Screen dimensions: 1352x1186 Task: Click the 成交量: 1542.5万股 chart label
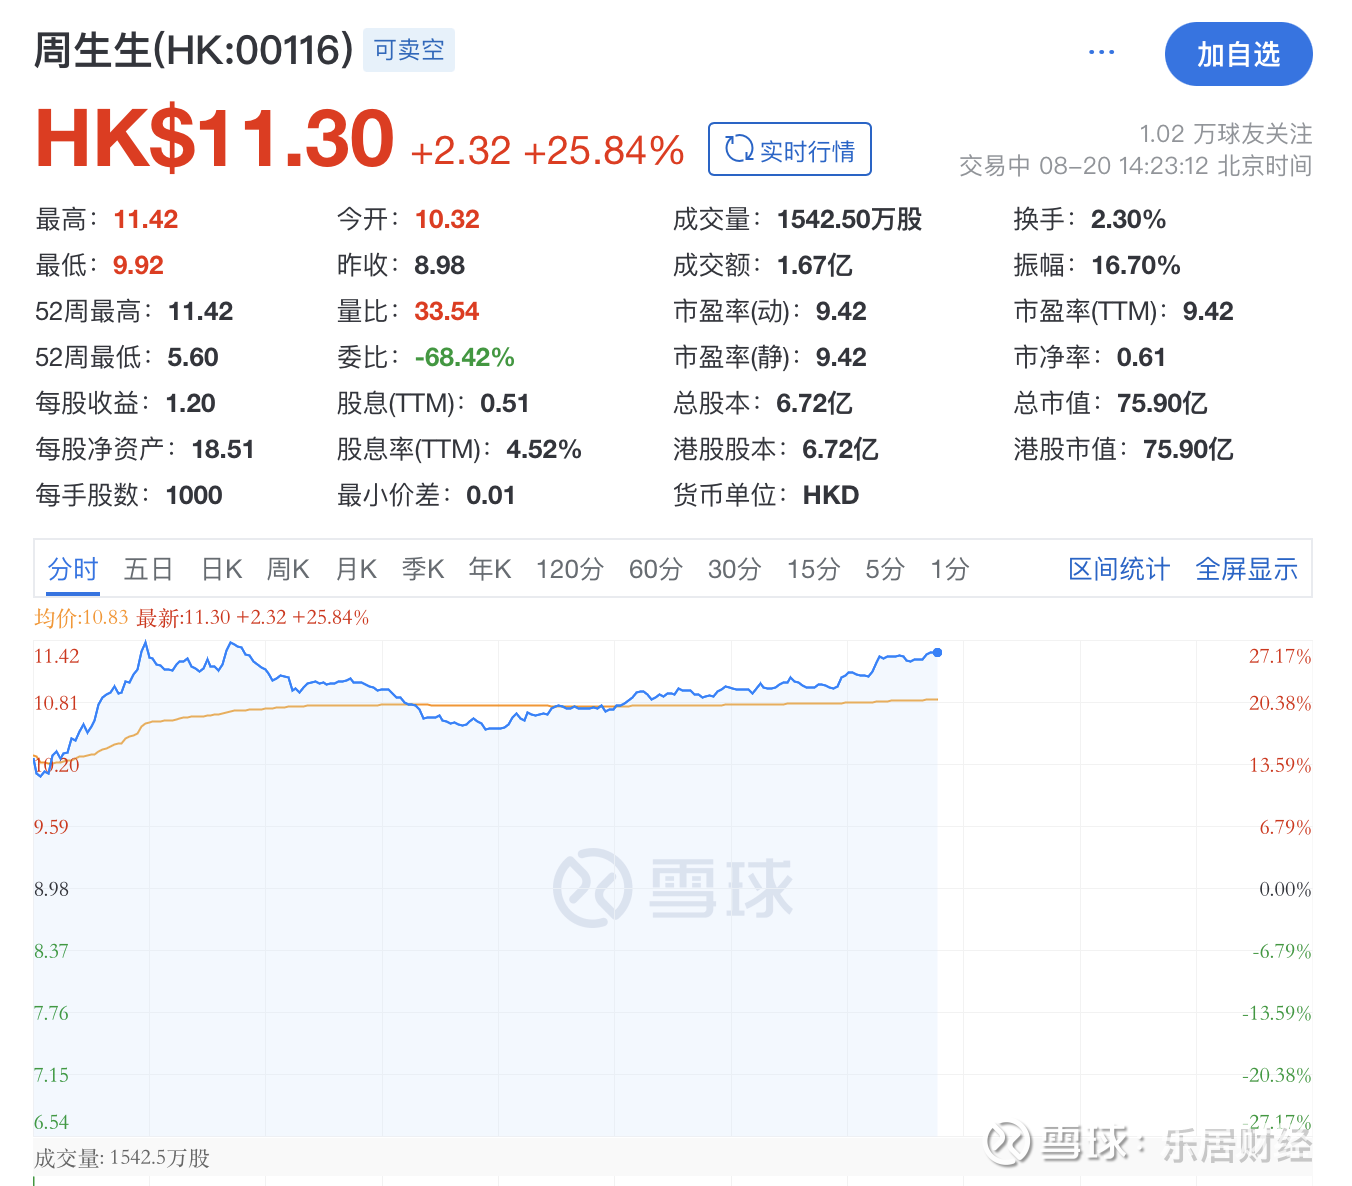click(122, 1158)
